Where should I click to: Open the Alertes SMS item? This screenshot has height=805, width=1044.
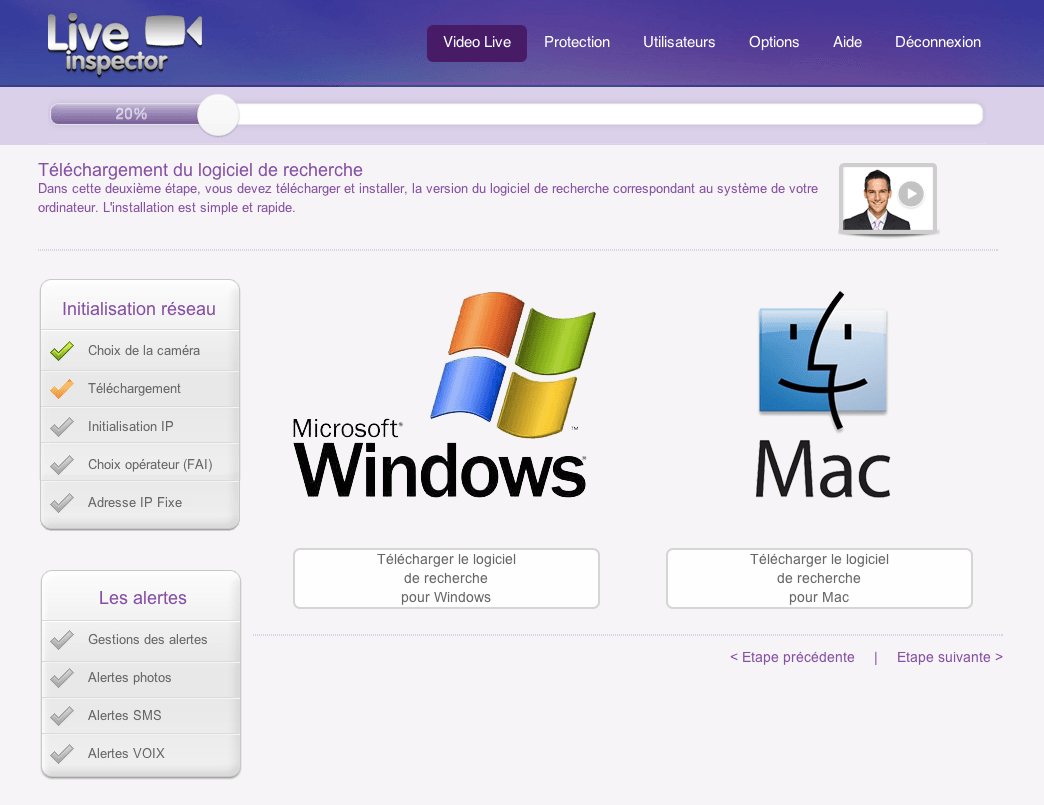[x=140, y=715]
